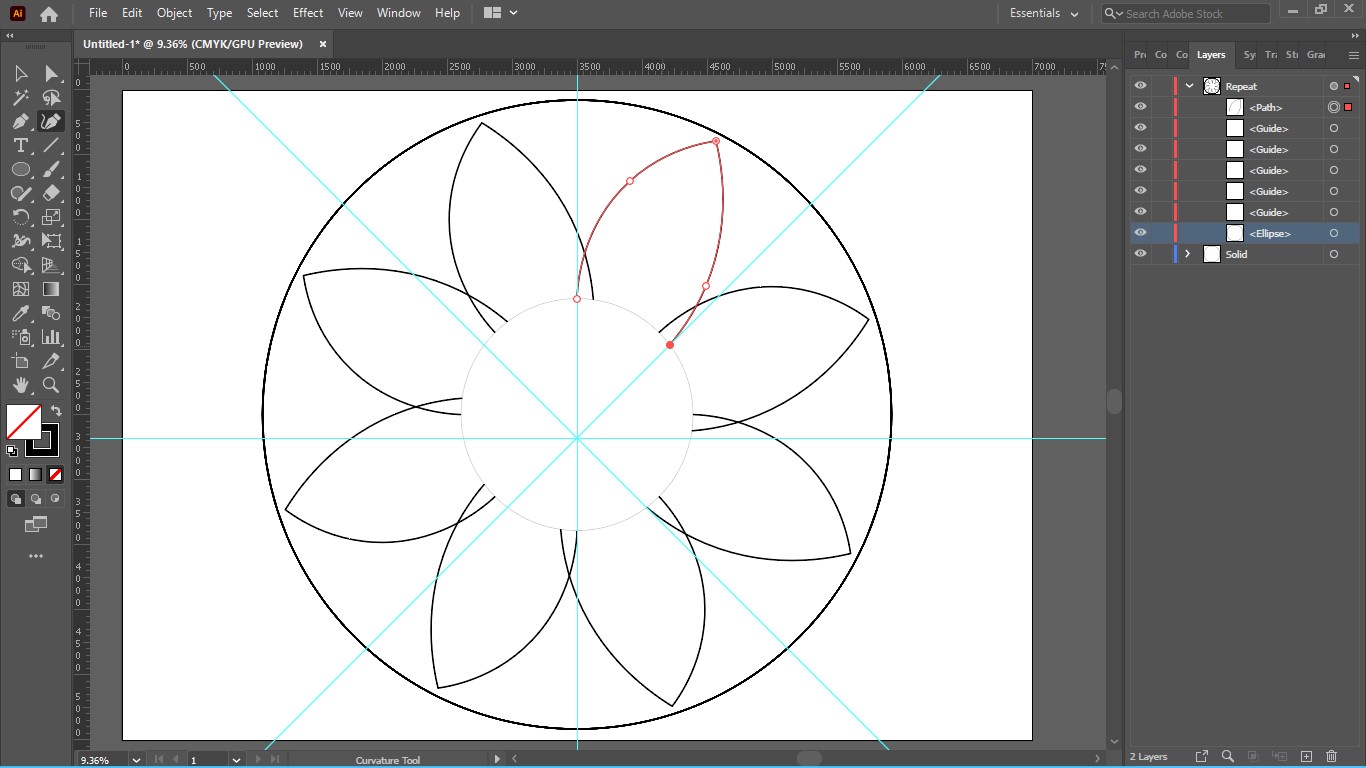The image size is (1366, 768).
Task: Delete selection via trash icon
Action: pyautogui.click(x=1331, y=757)
